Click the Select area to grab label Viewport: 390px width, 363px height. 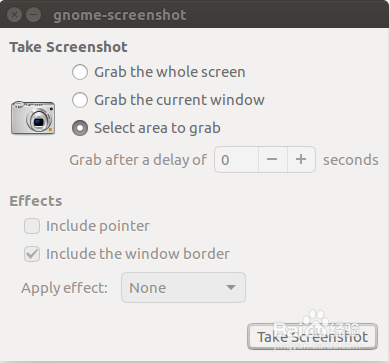[157, 128]
